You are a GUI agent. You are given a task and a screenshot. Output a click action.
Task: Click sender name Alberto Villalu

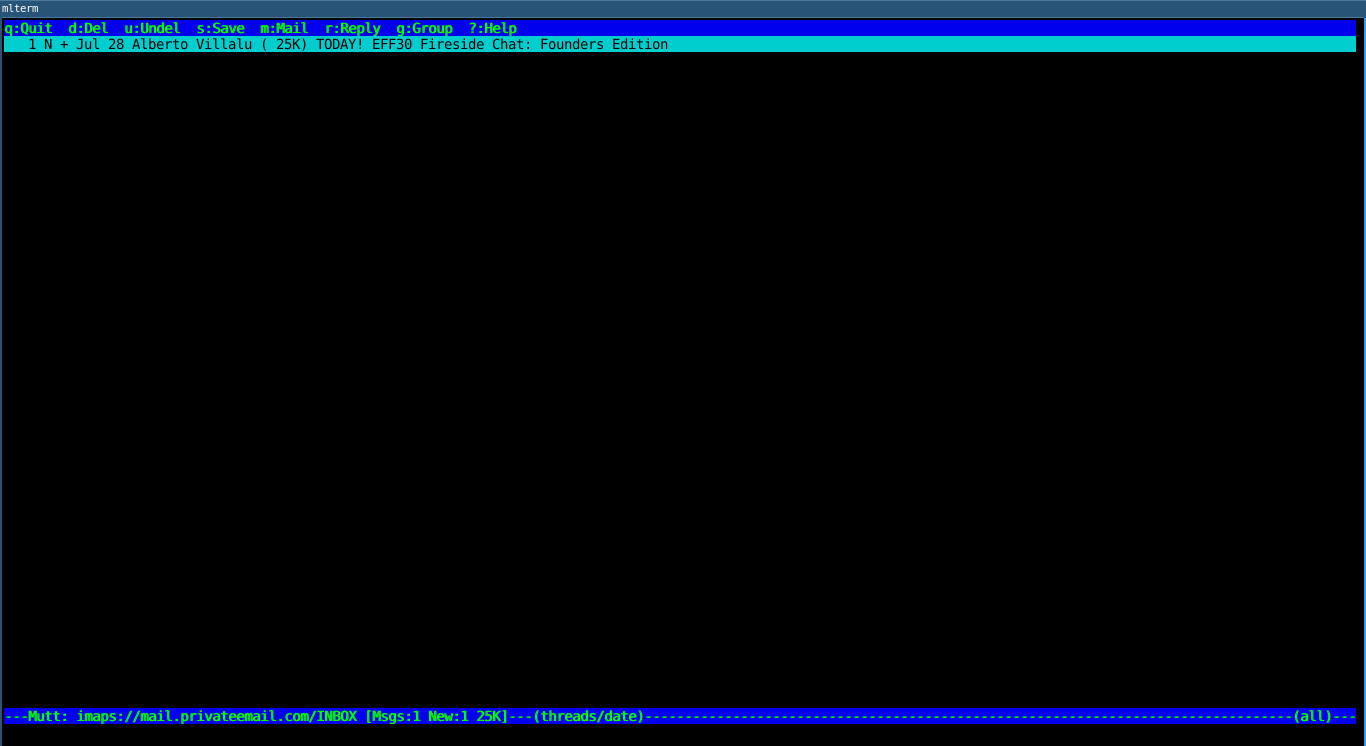click(192, 44)
